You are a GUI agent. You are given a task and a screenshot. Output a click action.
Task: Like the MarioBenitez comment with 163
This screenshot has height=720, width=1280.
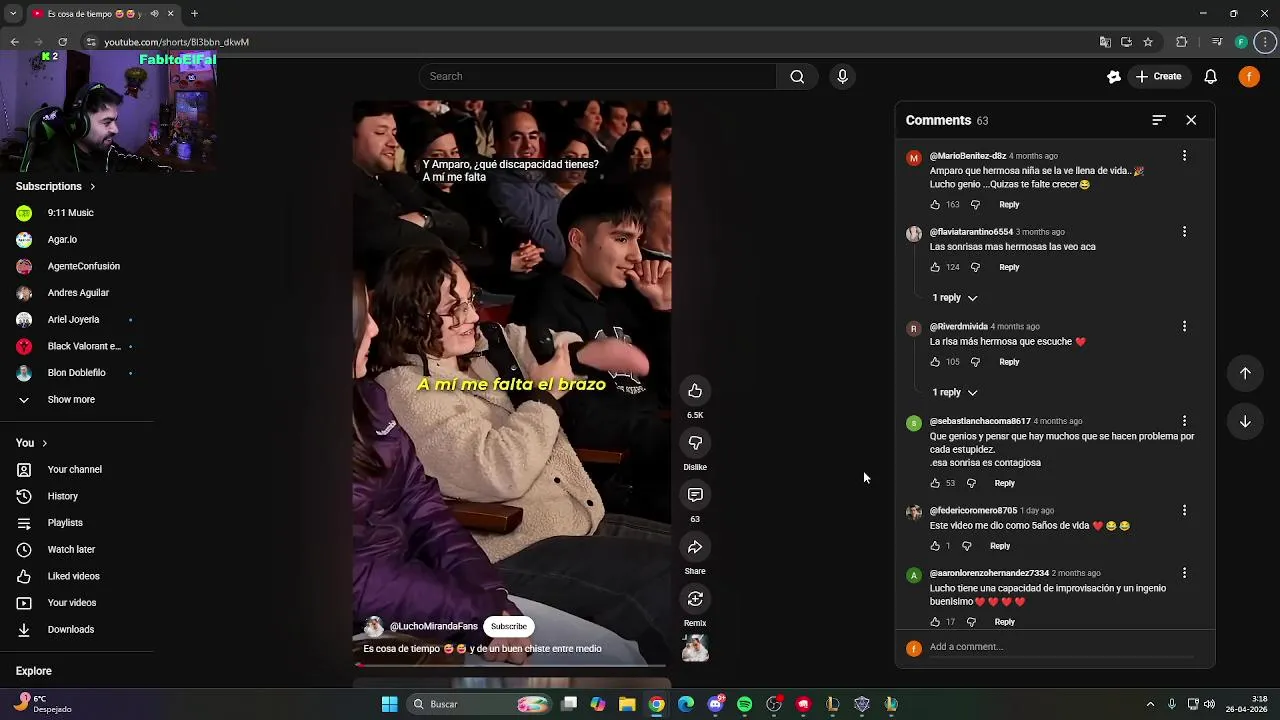pos(935,205)
